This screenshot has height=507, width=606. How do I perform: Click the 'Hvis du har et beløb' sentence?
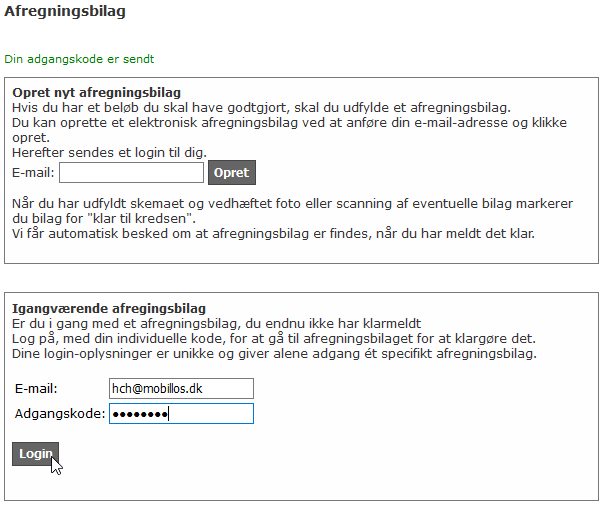click(261, 107)
